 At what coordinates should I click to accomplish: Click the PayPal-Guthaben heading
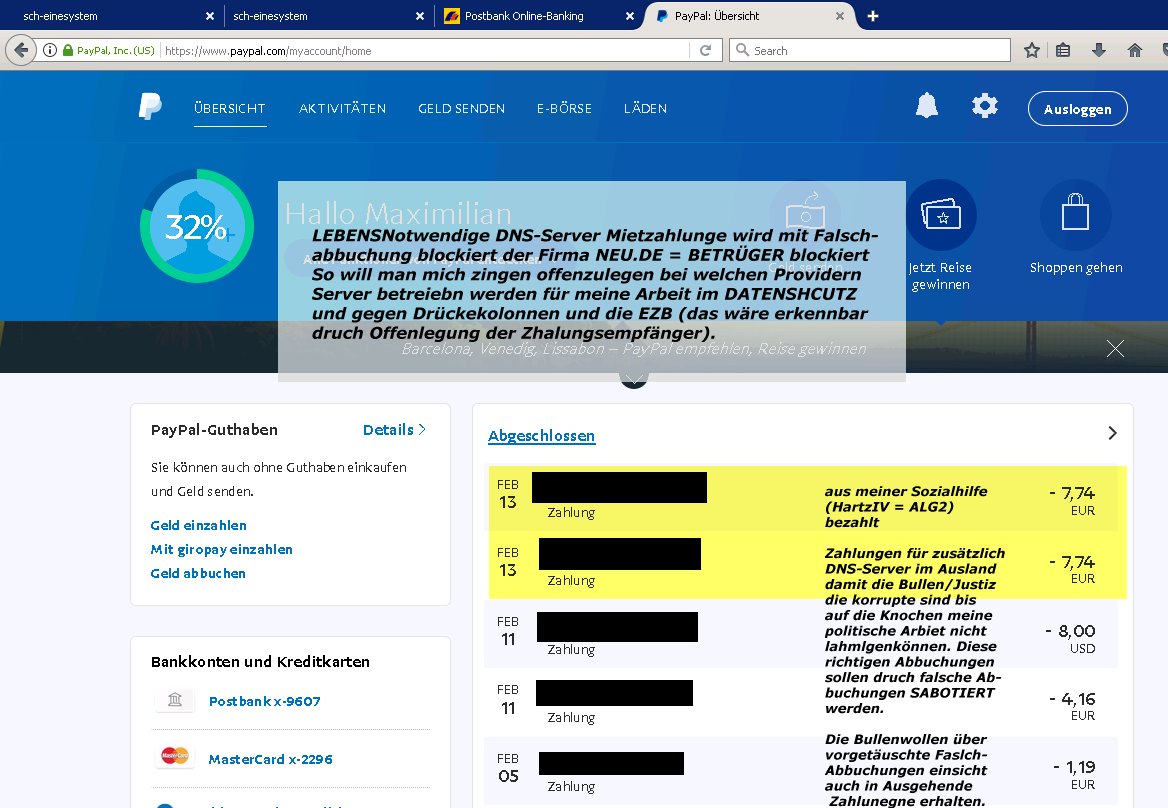214,430
